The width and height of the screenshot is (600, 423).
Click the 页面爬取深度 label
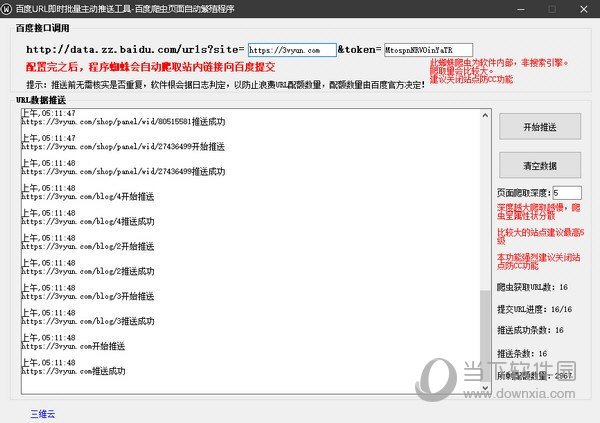tap(524, 193)
